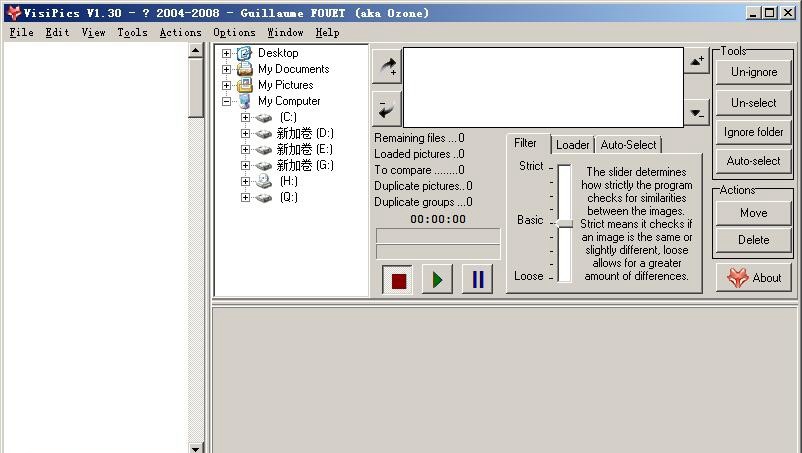Click the add folder arrow icon

(x=387, y=67)
